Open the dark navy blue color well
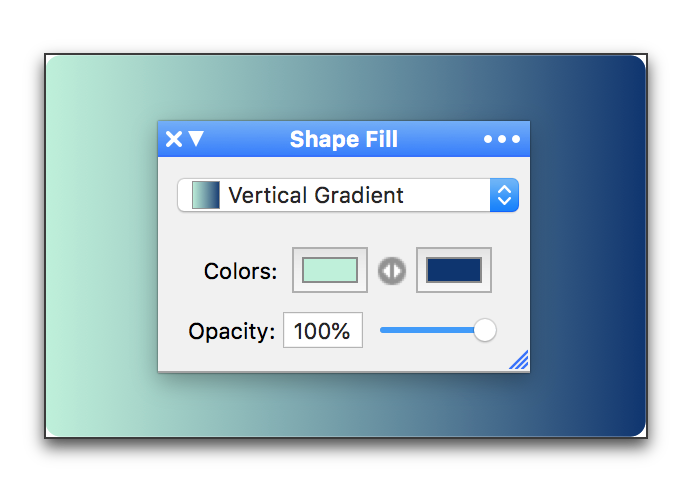 454,270
